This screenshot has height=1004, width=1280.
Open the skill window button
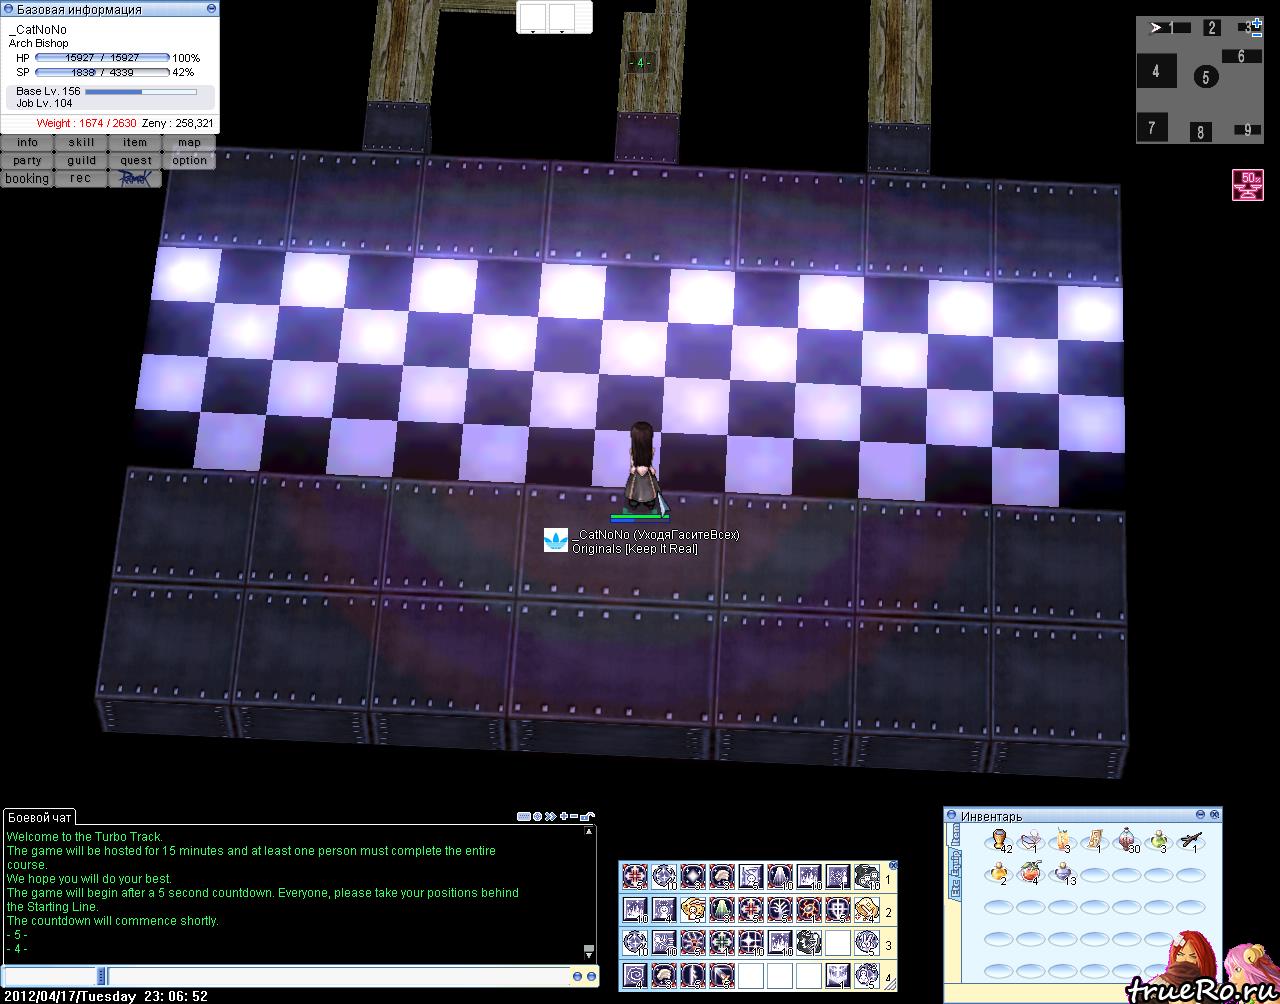81,142
